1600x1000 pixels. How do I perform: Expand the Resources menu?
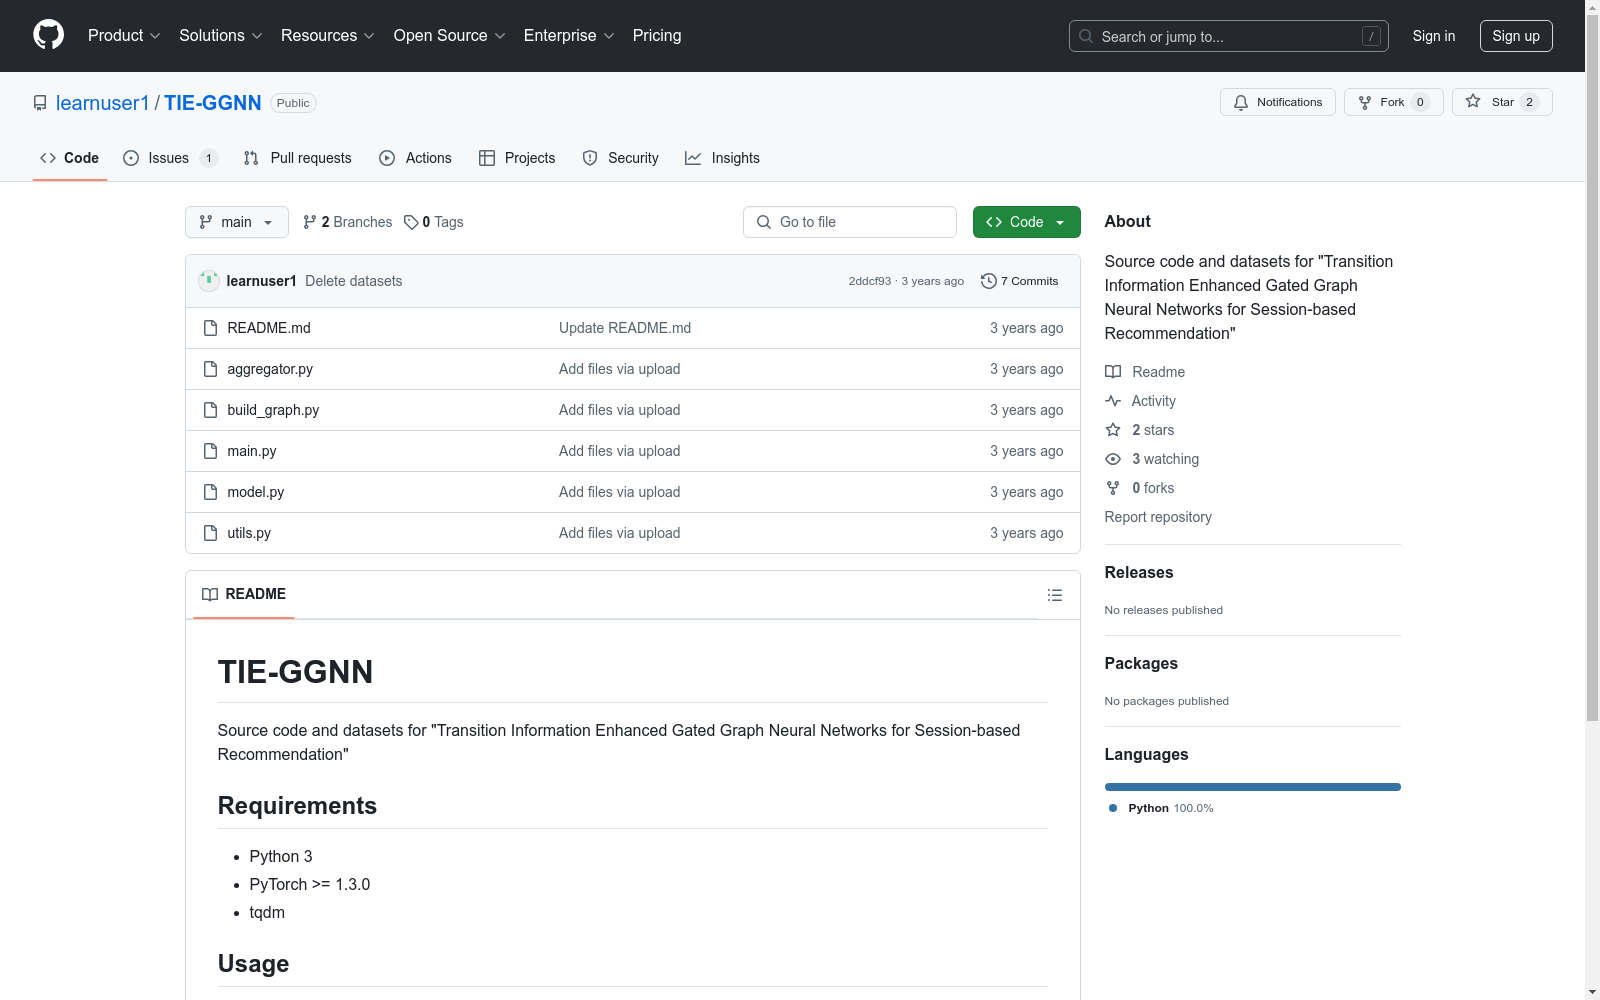click(x=327, y=35)
